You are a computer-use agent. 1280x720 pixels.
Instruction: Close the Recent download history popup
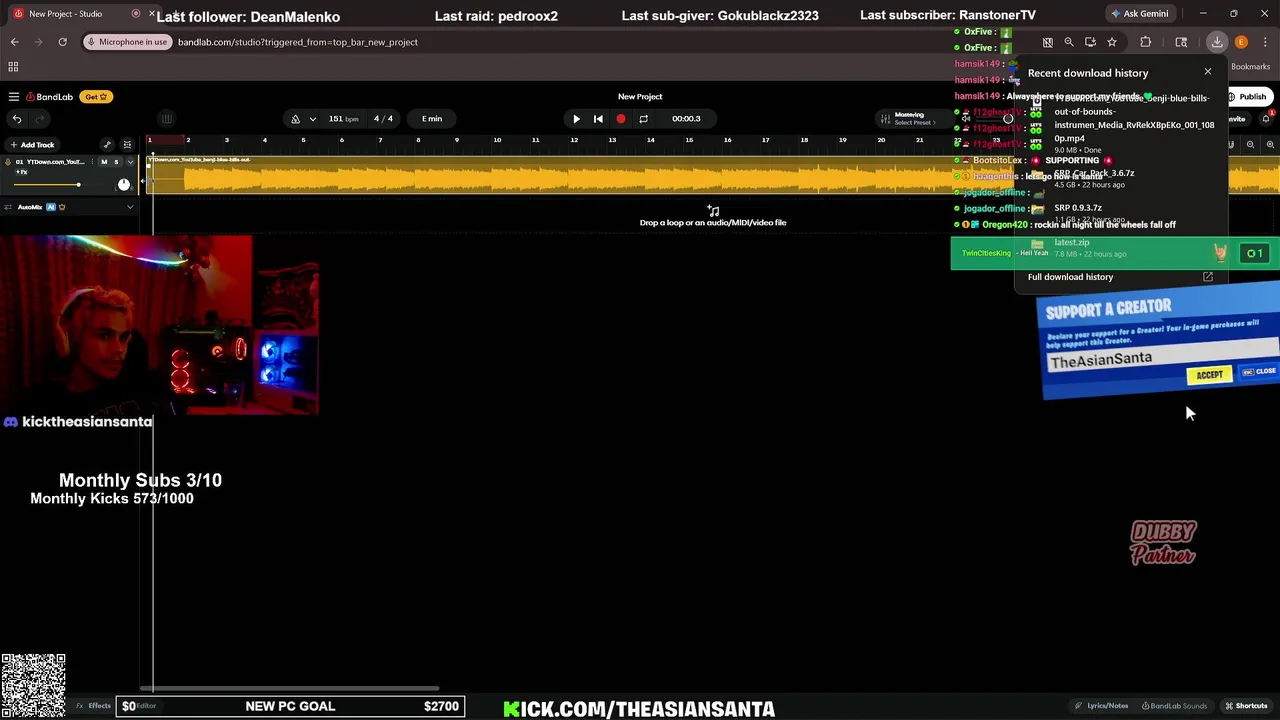tap(1207, 72)
